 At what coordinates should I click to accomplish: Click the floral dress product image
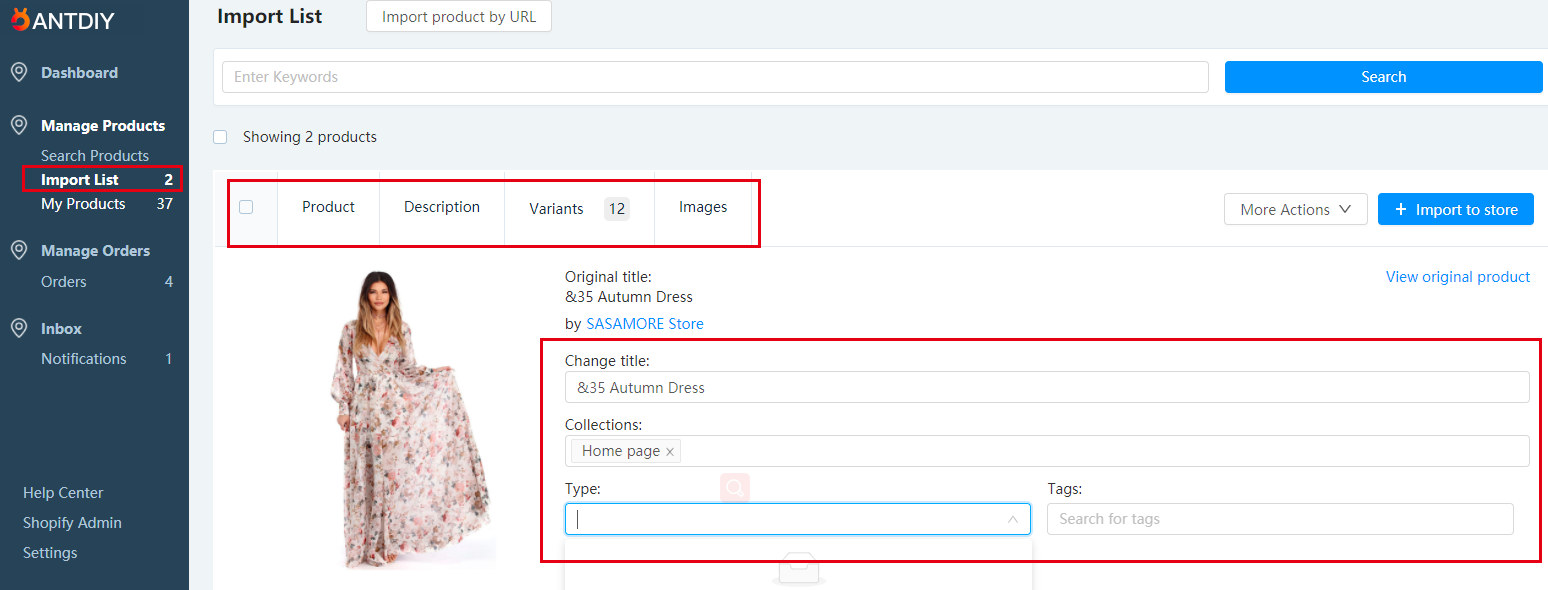(x=411, y=420)
